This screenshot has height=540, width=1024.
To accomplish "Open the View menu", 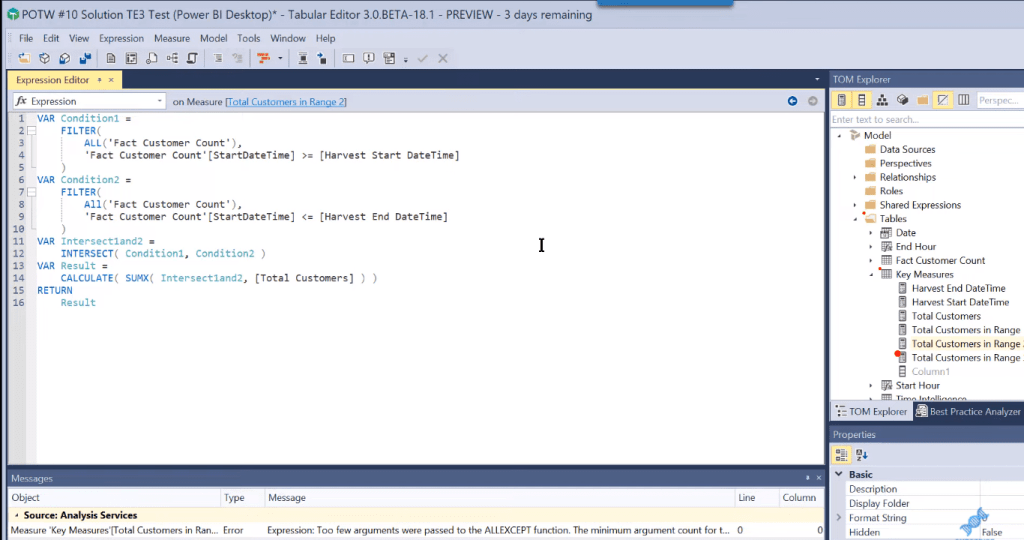I will point(79,39).
